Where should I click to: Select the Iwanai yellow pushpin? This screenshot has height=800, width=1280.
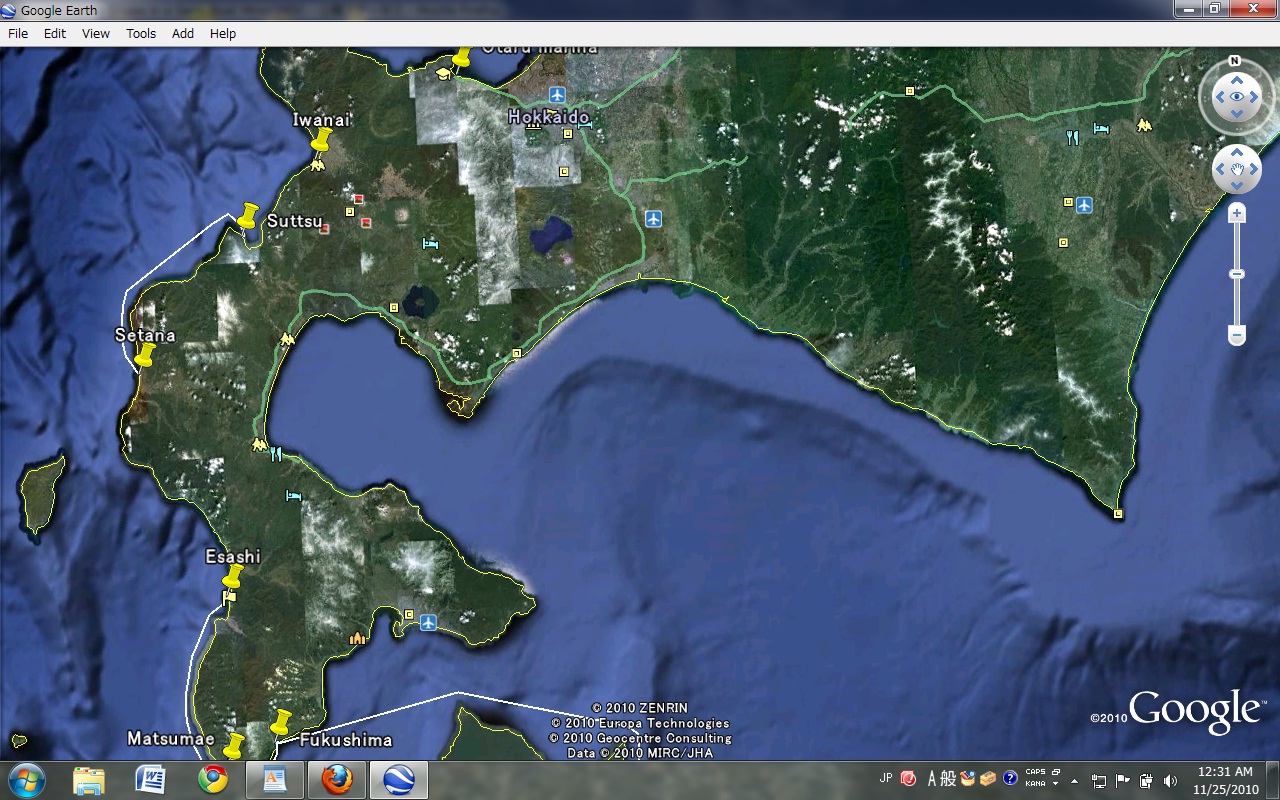click(320, 140)
